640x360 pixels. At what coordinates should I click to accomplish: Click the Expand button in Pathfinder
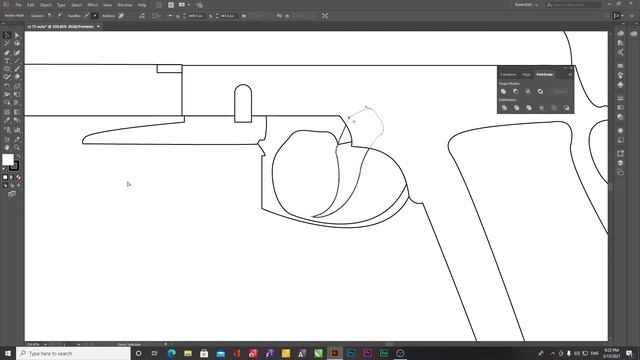[x=560, y=91]
